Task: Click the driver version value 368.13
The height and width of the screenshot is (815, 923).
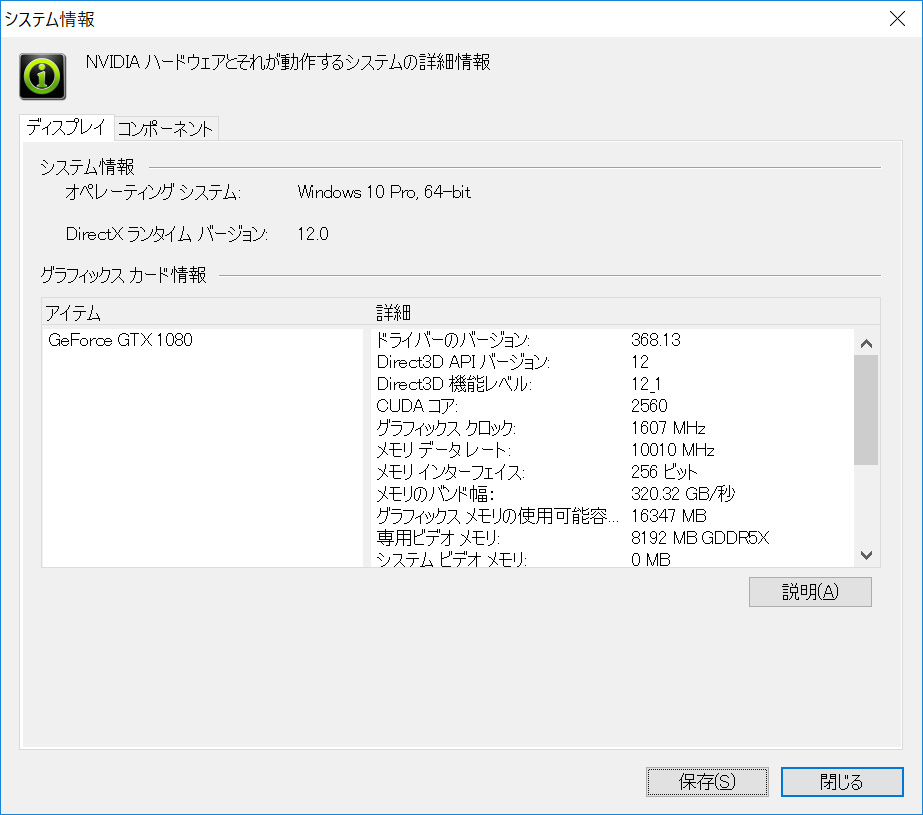Action: 656,340
